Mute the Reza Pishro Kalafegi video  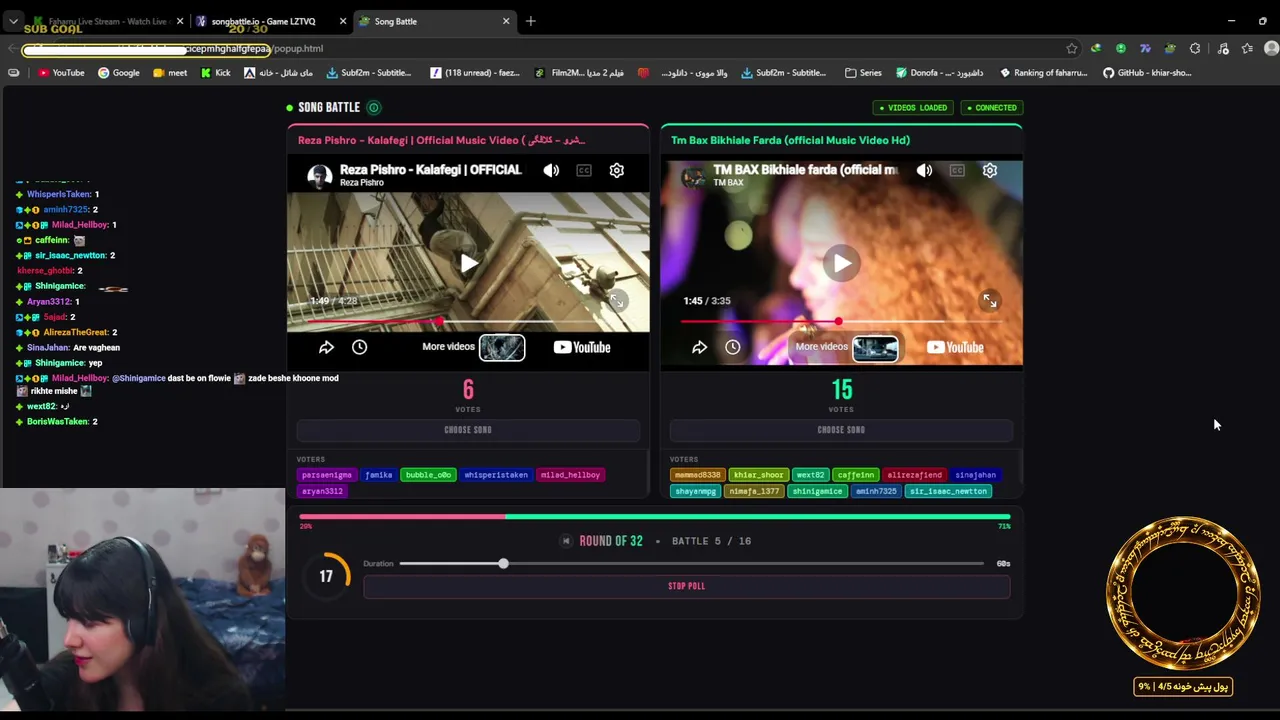click(551, 170)
